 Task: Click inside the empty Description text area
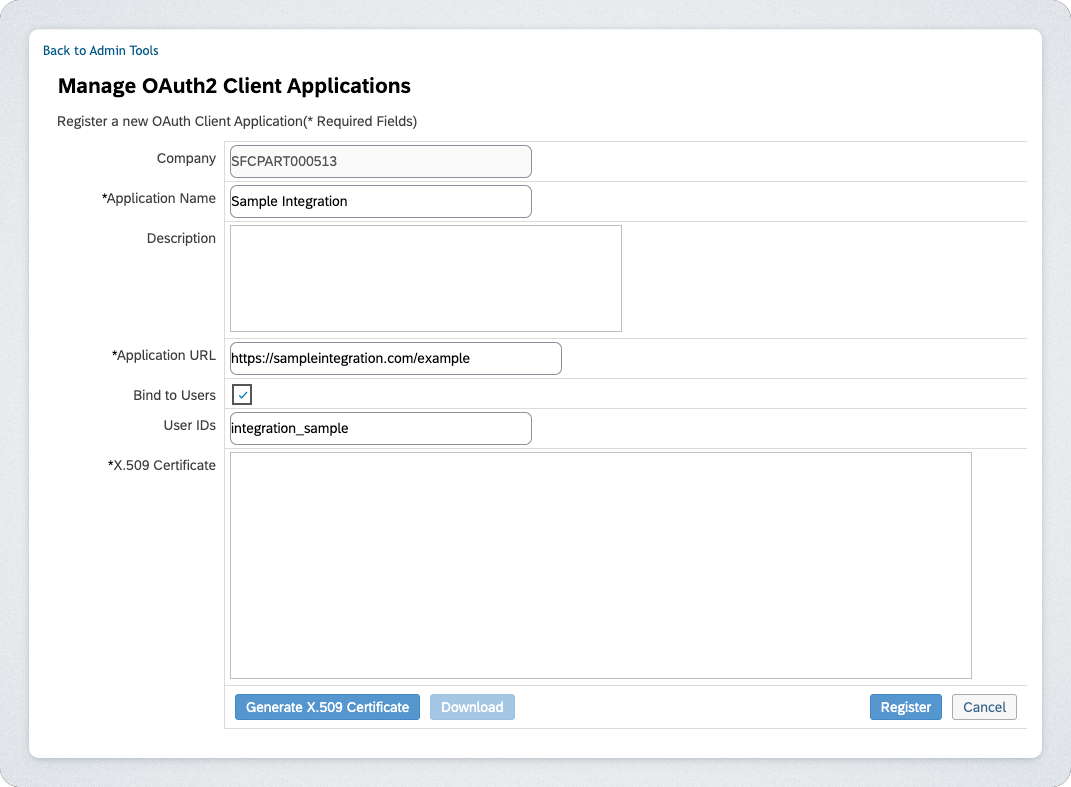(425, 278)
